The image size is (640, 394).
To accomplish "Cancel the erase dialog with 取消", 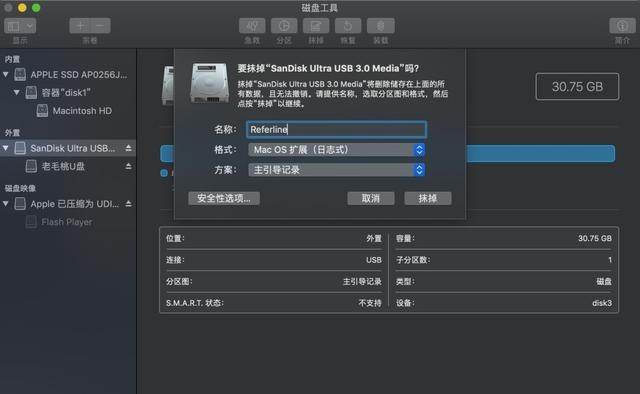I will point(371,198).
